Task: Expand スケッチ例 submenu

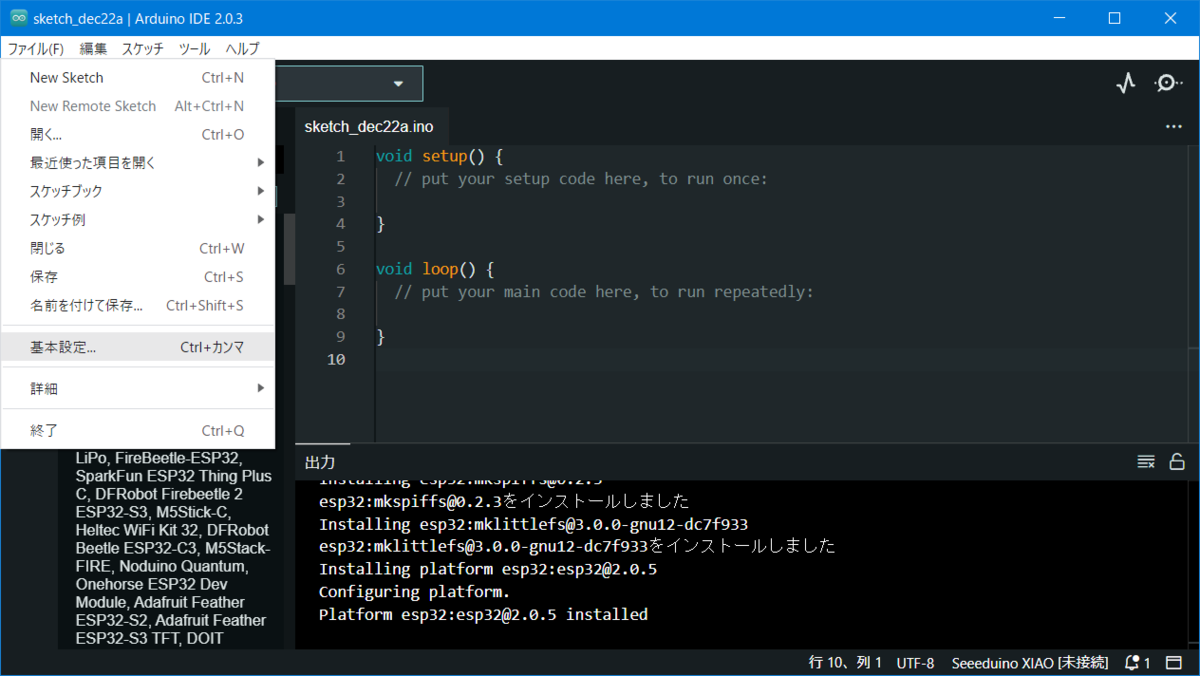Action: pos(138,219)
